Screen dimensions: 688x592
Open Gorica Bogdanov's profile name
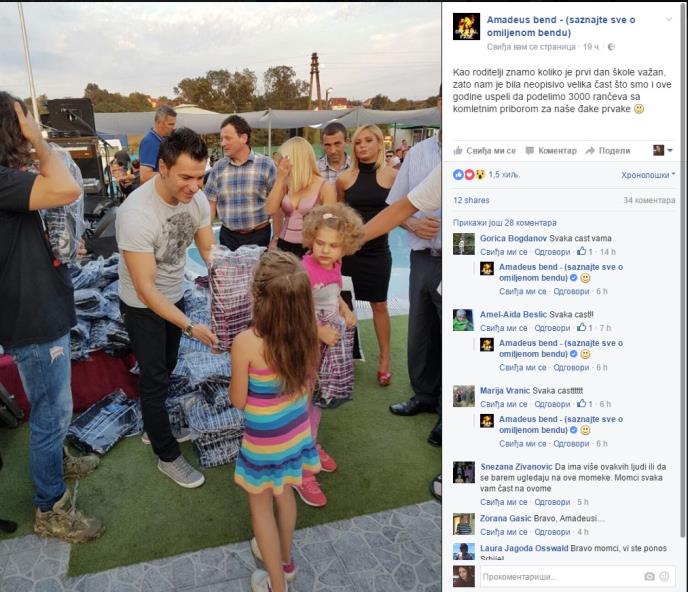pos(512,238)
